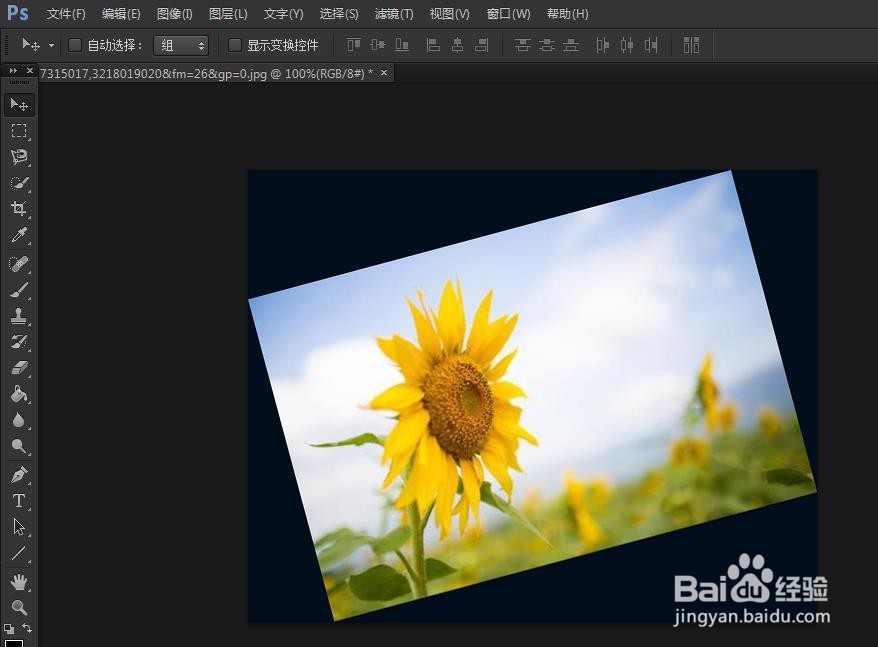The height and width of the screenshot is (647, 878).
Task: Click align left edges icon
Action: tap(433, 45)
